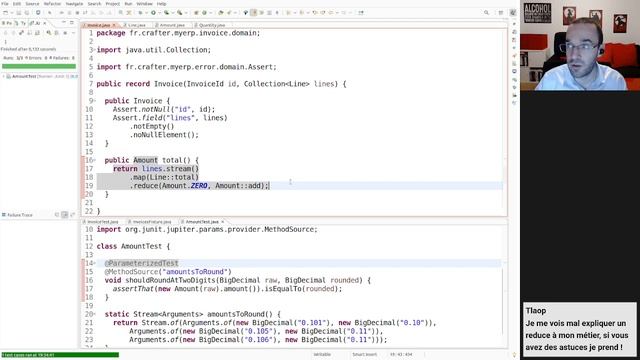The height and width of the screenshot is (360, 640).
Task: Click the Stop JUnit test run icon
Action: pyautogui.click(x=65, y=33)
